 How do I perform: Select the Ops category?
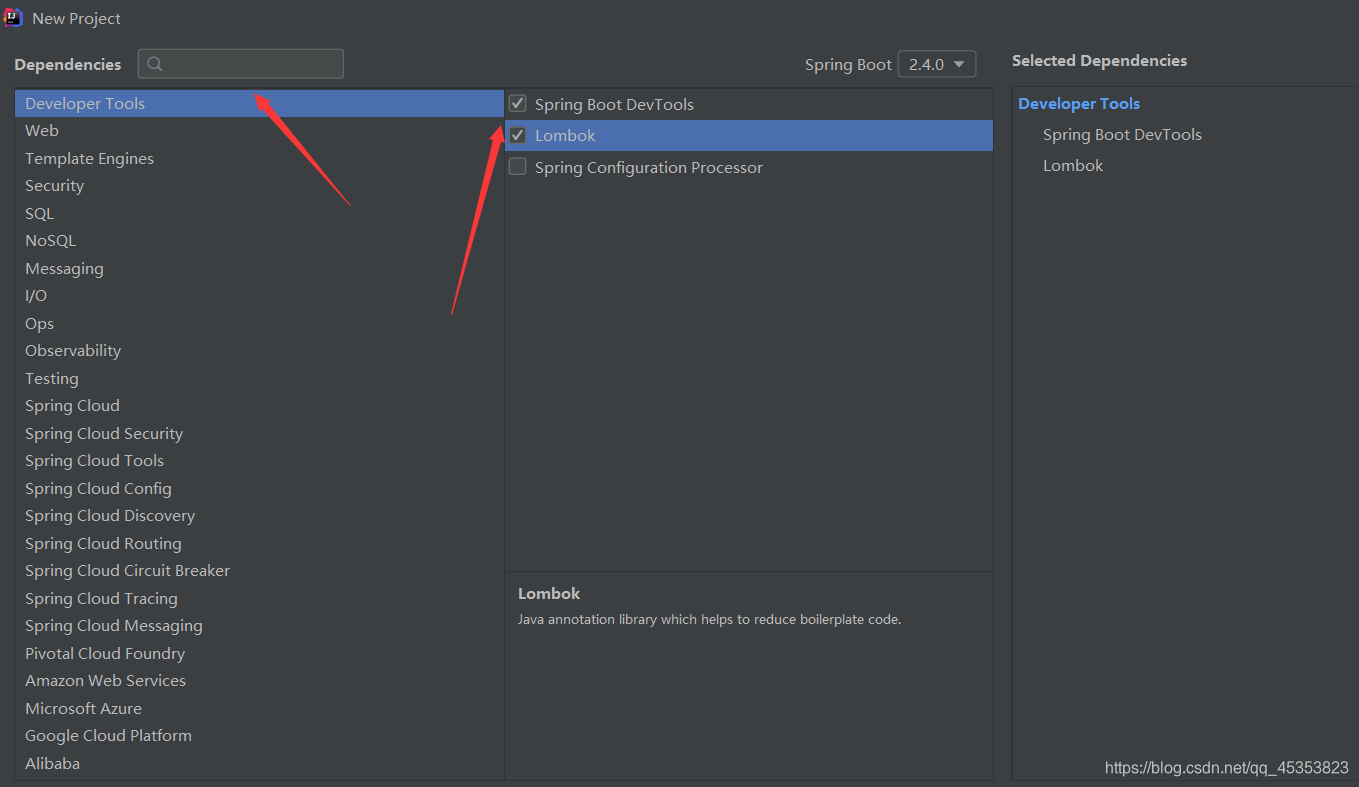(259, 323)
